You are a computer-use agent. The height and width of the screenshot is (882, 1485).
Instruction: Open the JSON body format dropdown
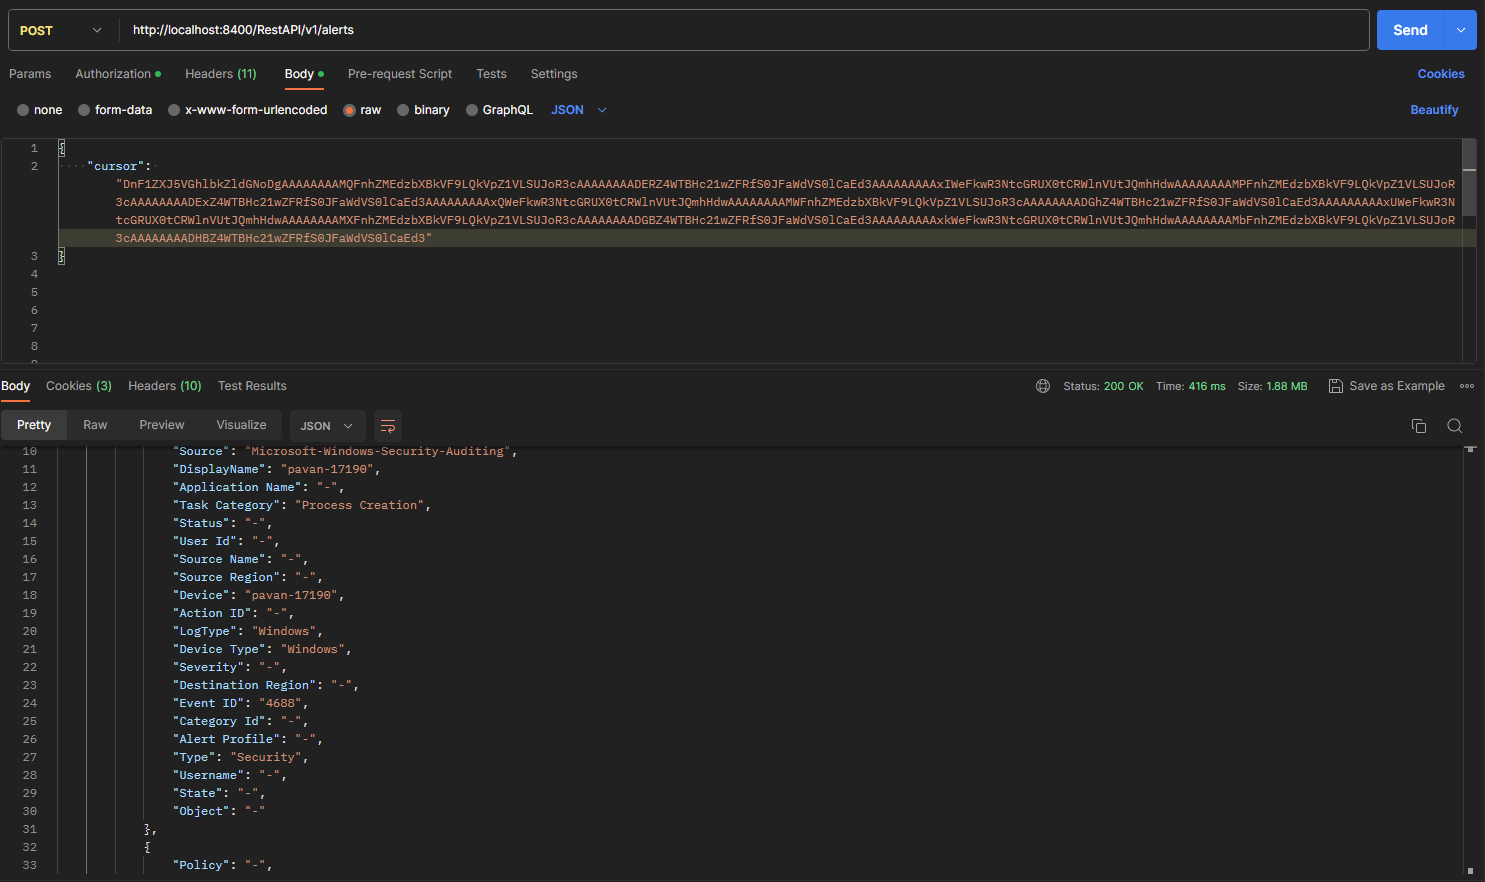[576, 110]
